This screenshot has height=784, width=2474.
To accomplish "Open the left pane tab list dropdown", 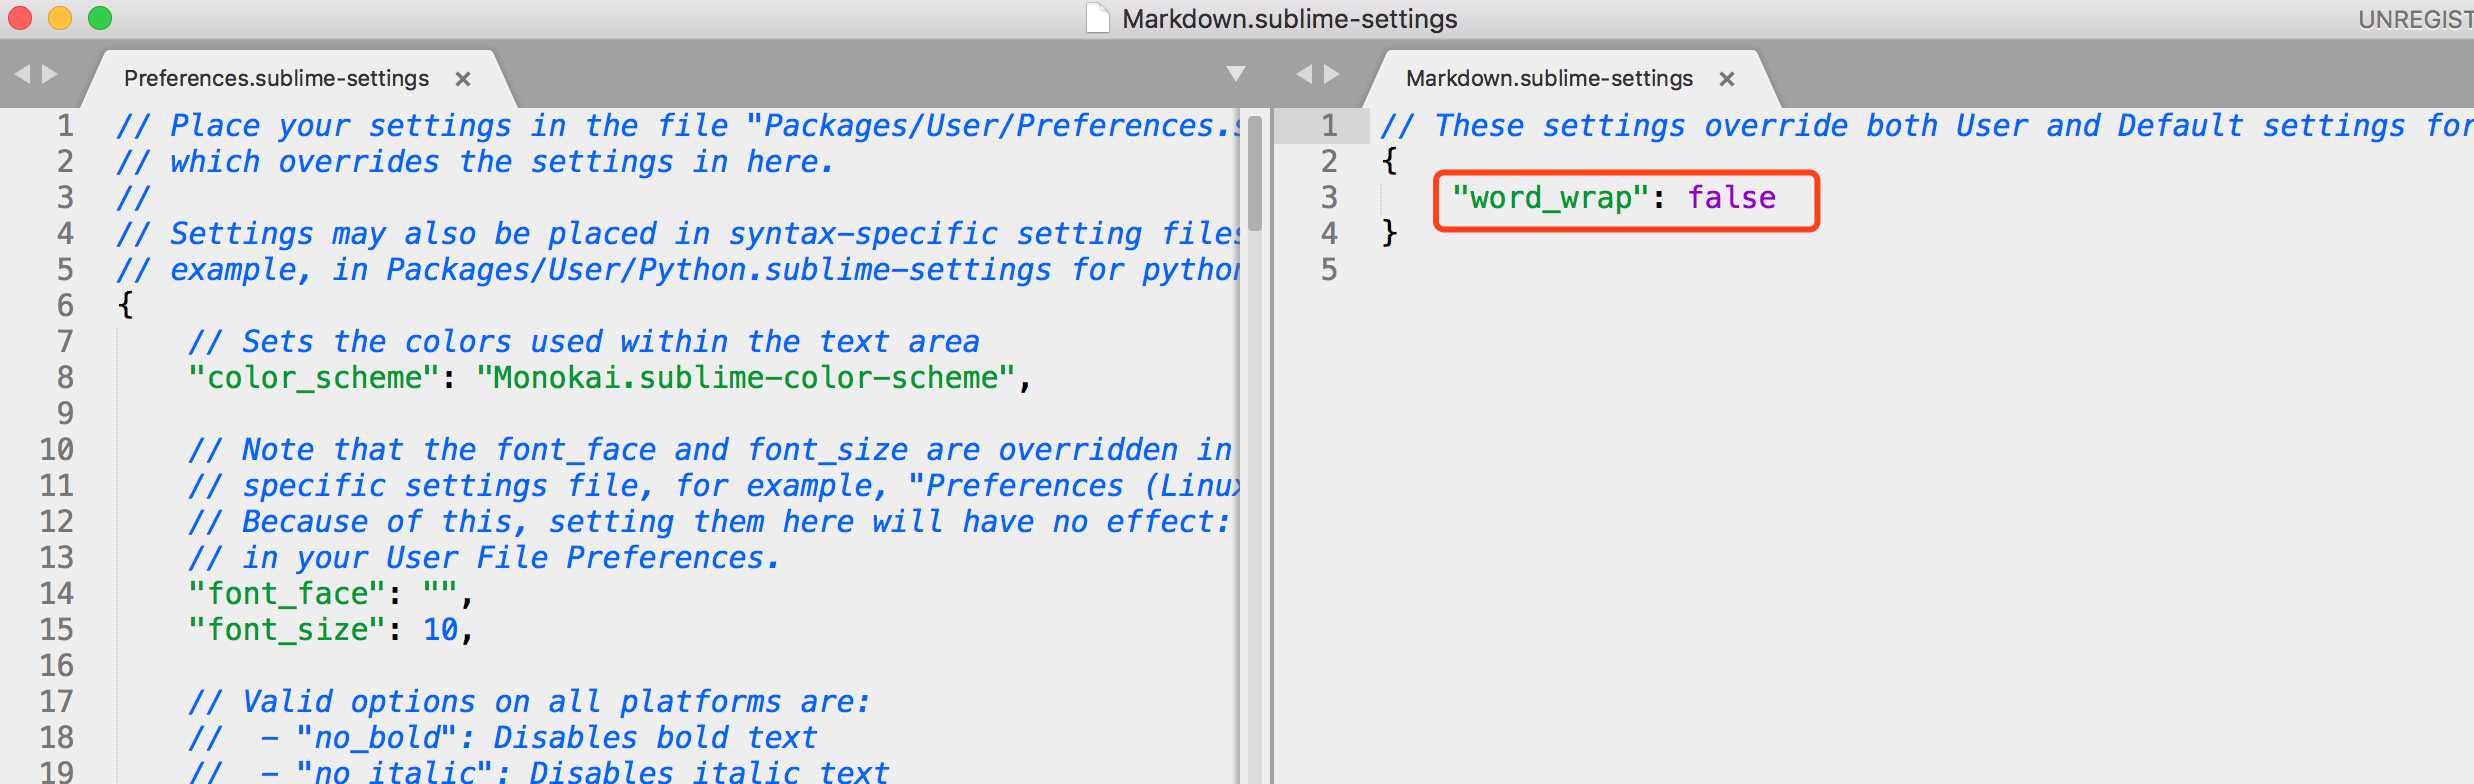I will 1236,74.
